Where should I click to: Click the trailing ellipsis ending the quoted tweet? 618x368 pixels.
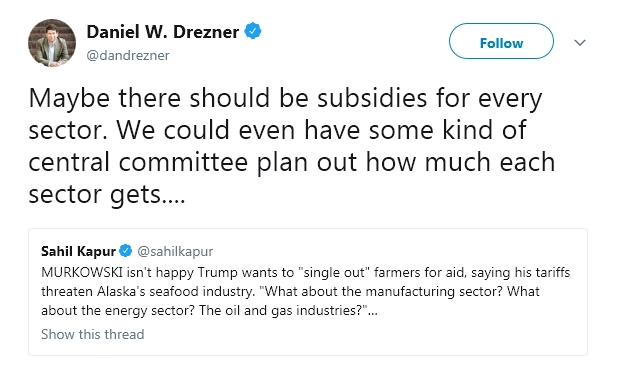click(x=373, y=311)
